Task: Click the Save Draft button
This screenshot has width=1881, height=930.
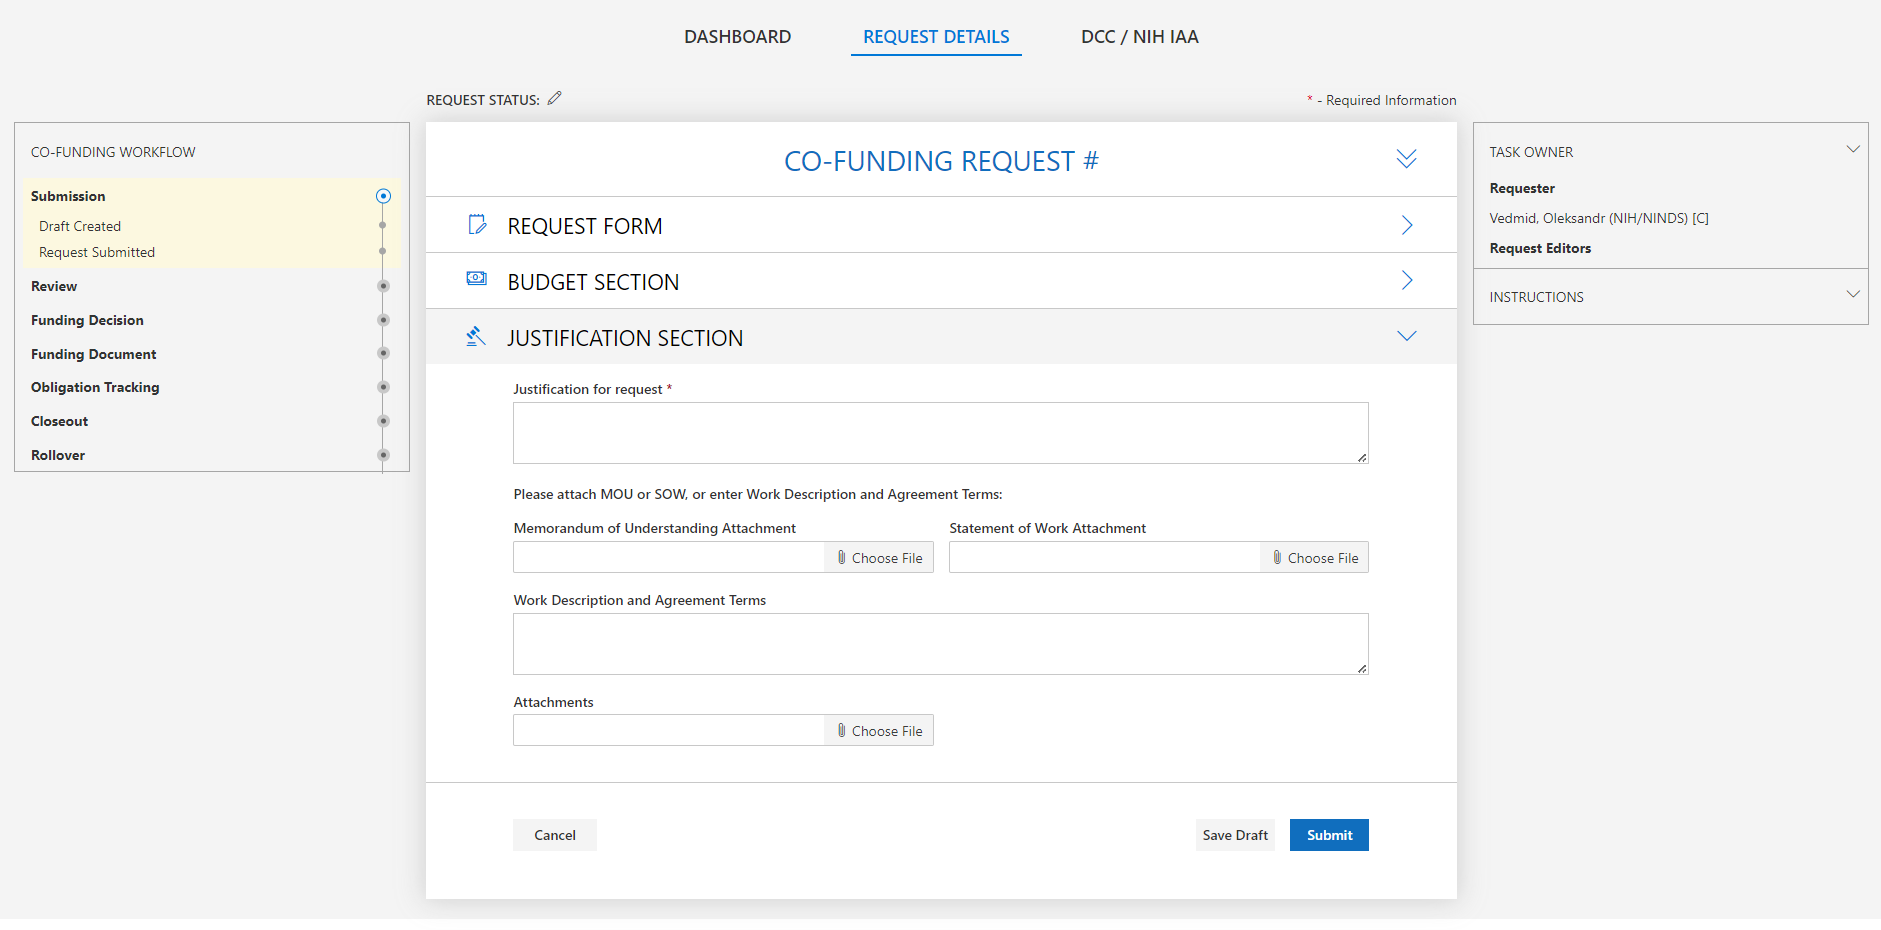Action: pyautogui.click(x=1235, y=835)
